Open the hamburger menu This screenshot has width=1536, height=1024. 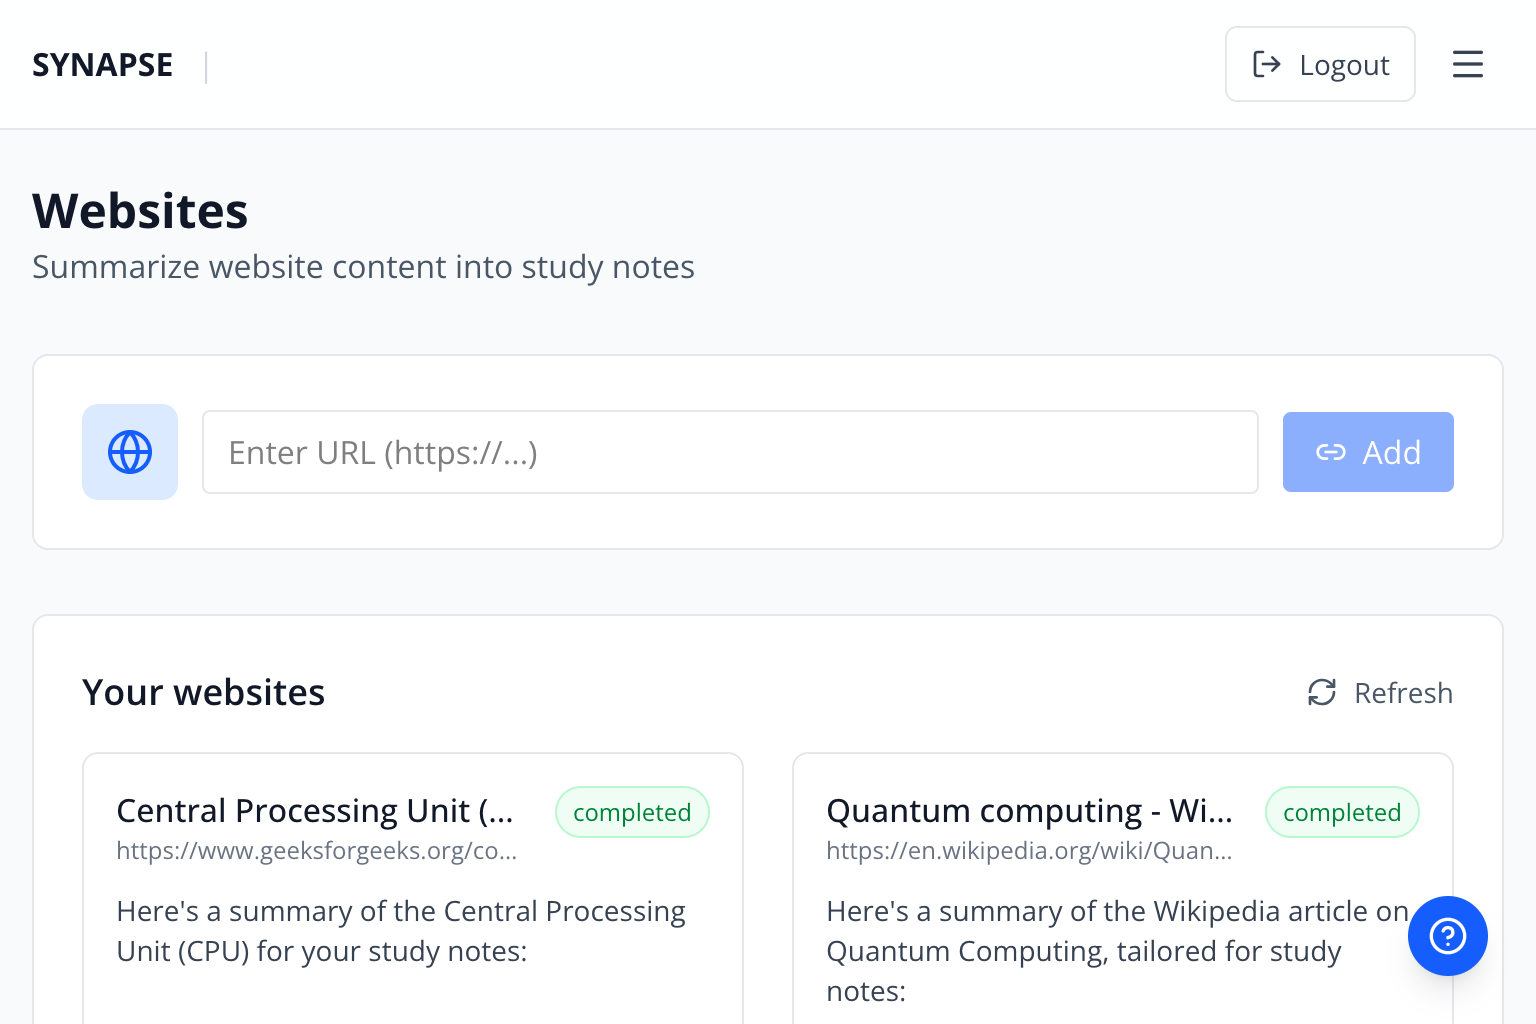point(1467,64)
